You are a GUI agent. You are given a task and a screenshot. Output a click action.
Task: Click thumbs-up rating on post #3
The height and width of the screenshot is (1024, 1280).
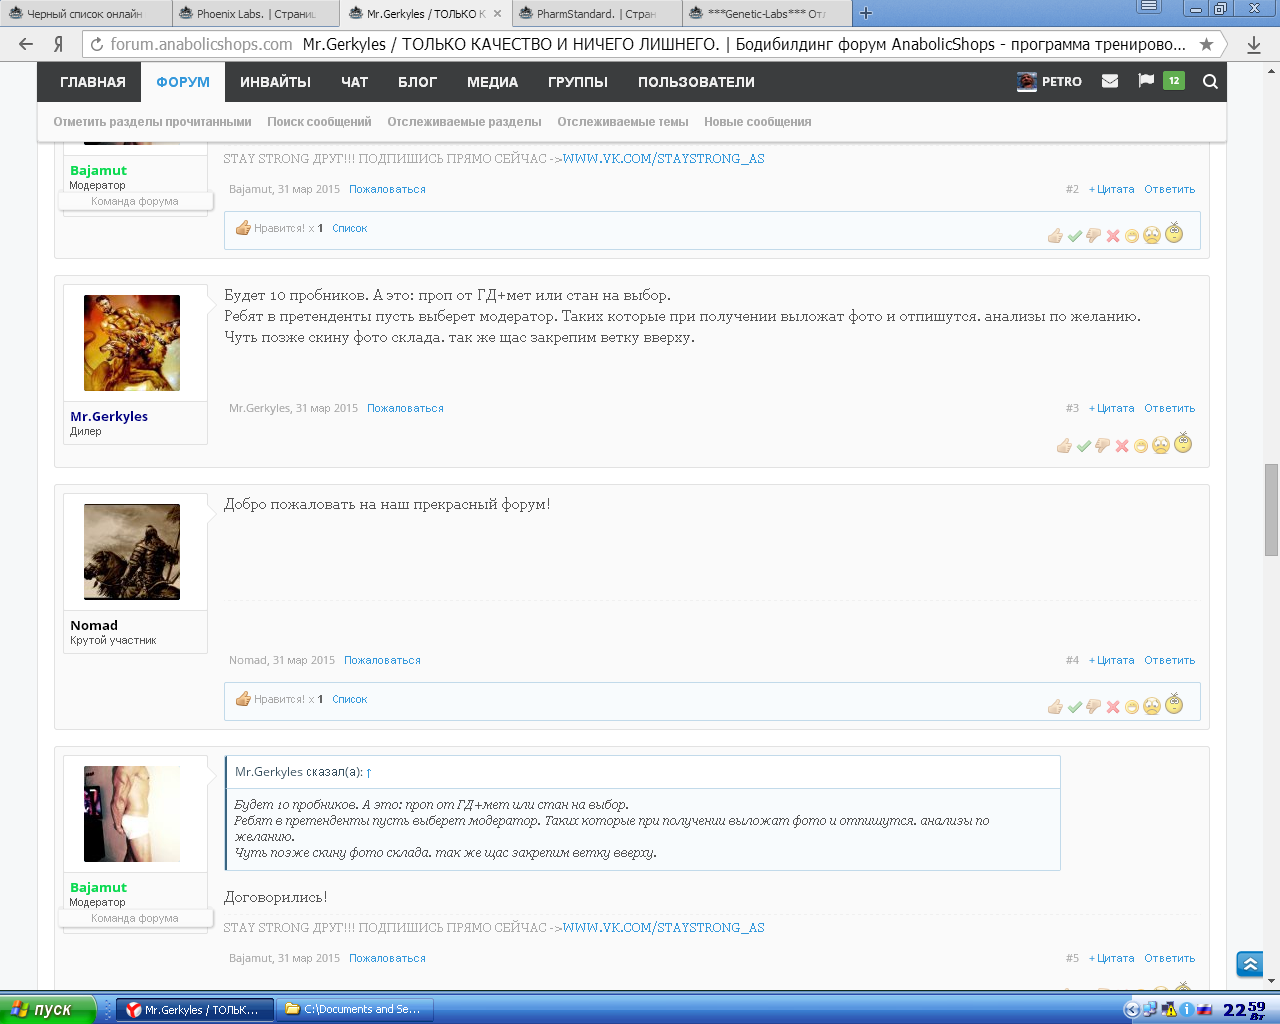tap(1064, 446)
